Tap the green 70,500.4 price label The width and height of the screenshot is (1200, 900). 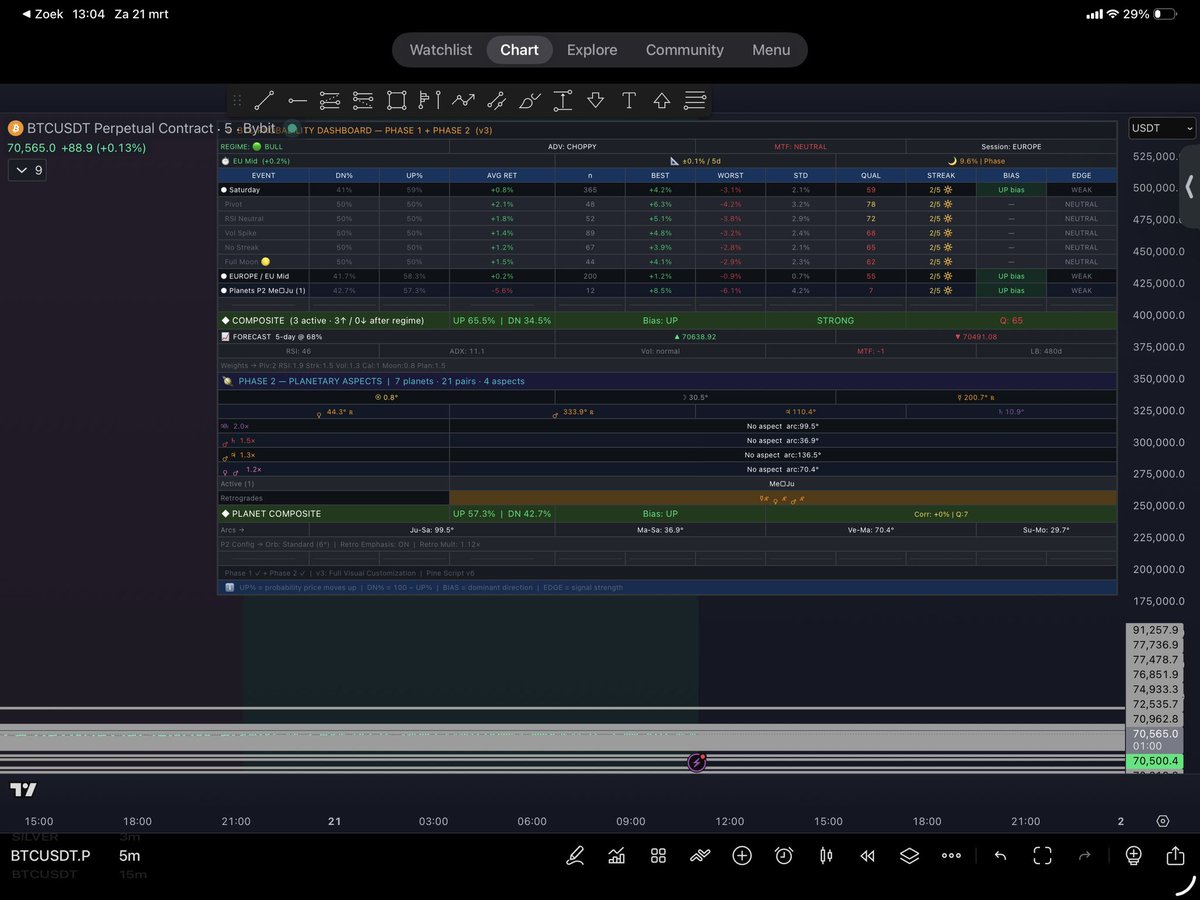pyautogui.click(x=1154, y=762)
